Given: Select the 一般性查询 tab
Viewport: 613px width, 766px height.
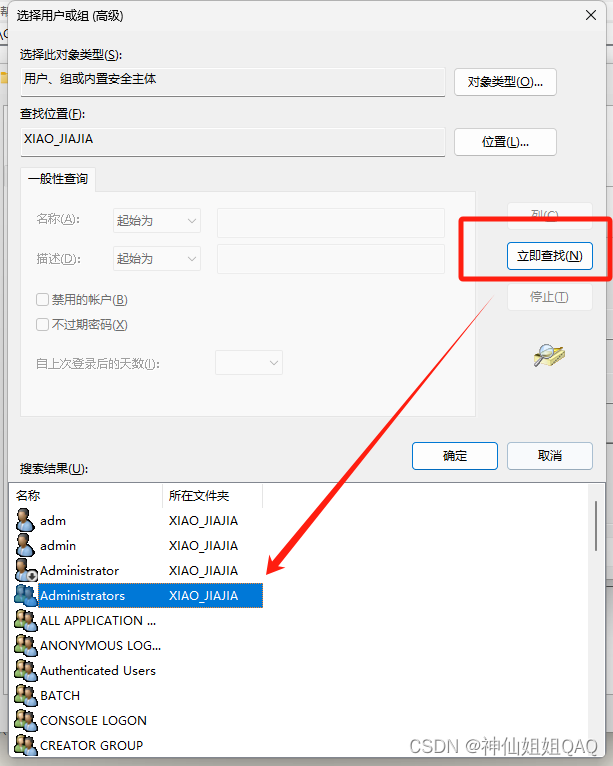Looking at the screenshot, I should pyautogui.click(x=58, y=179).
